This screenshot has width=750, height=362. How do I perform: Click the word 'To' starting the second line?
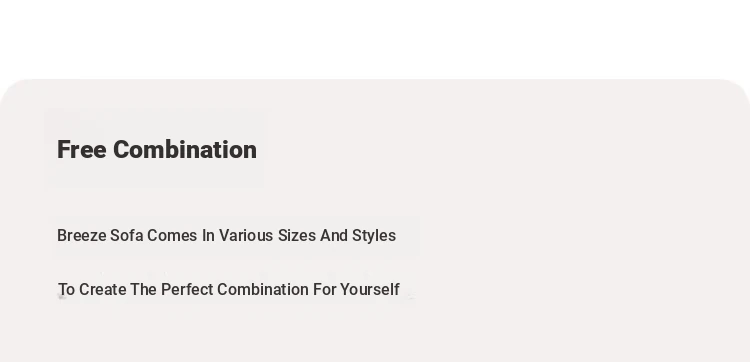coord(66,290)
